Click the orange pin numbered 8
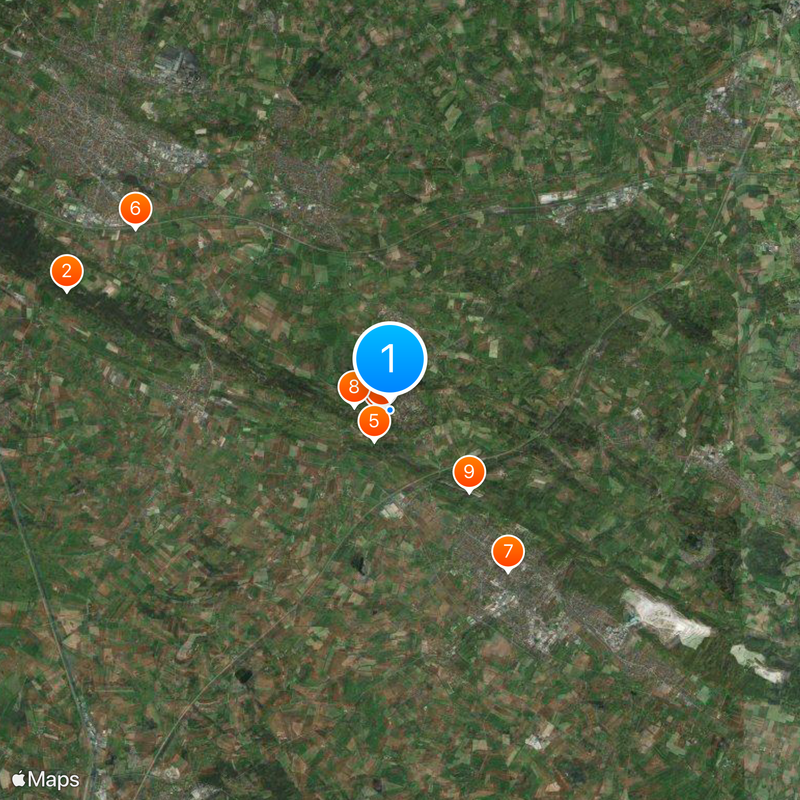 pyautogui.click(x=353, y=387)
